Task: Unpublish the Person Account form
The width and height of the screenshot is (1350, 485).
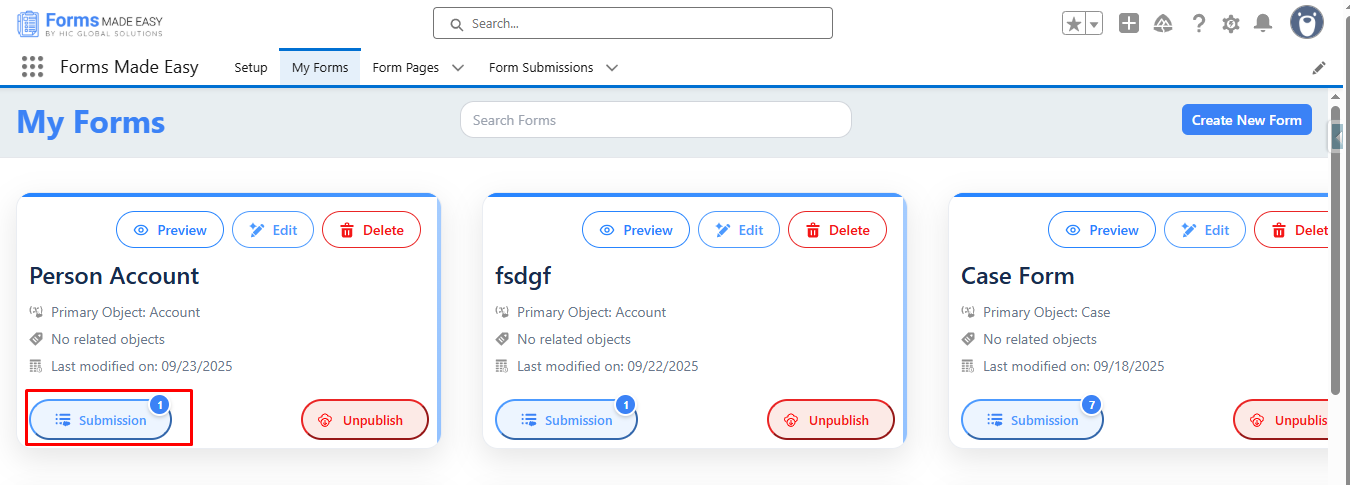Action: tap(365, 420)
